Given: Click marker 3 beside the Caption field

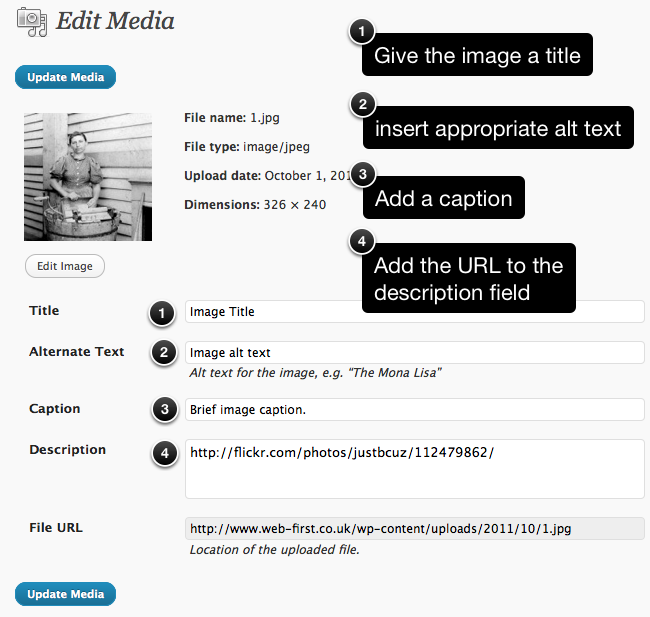Looking at the screenshot, I should (x=165, y=409).
